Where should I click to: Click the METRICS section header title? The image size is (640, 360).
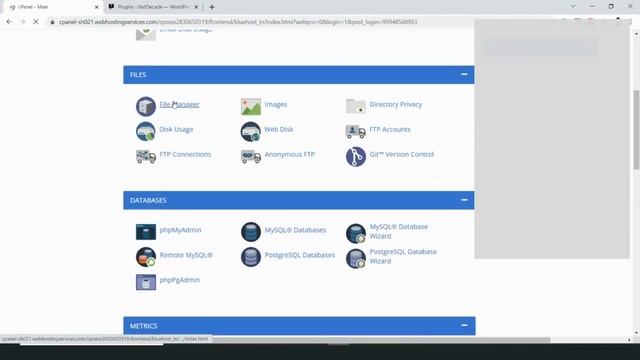click(x=143, y=326)
